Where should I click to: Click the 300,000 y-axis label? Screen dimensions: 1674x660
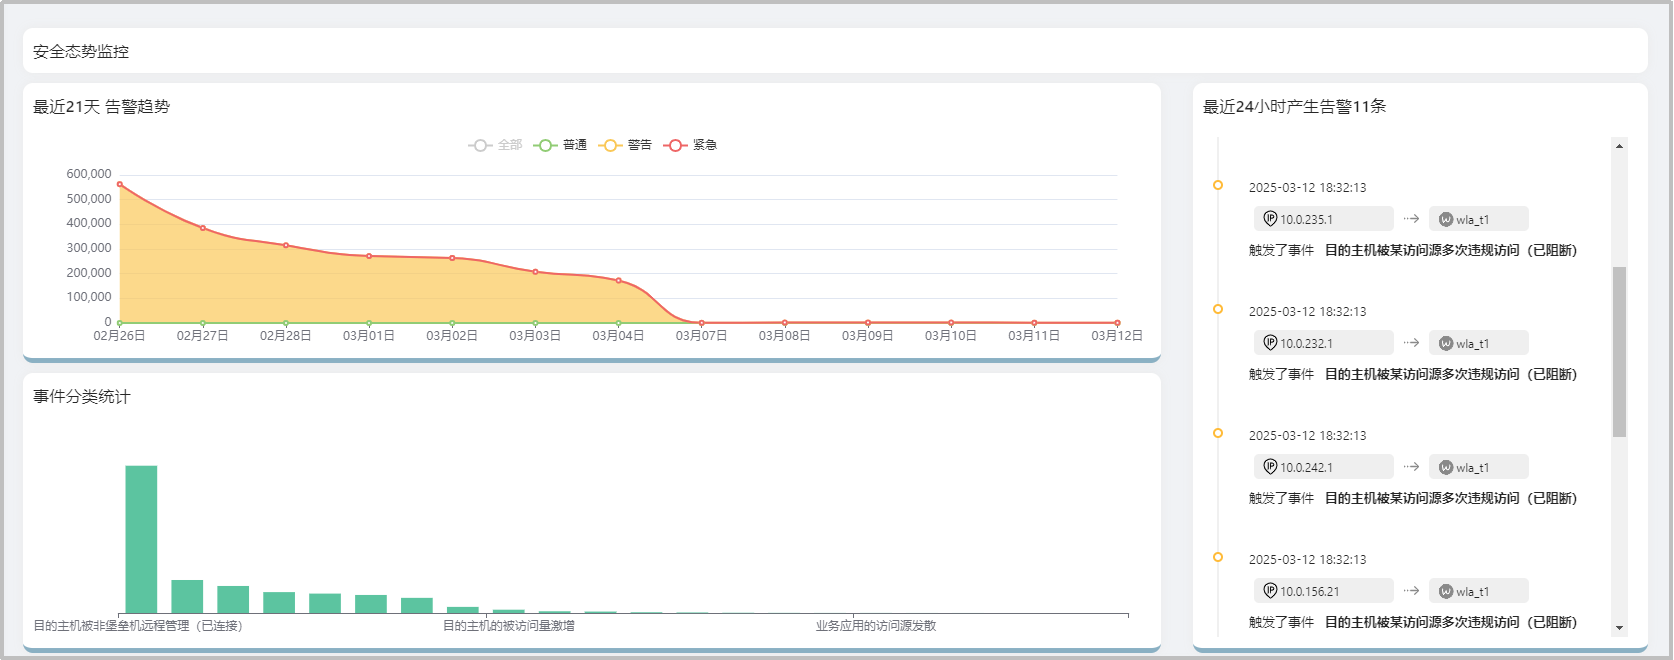point(89,248)
